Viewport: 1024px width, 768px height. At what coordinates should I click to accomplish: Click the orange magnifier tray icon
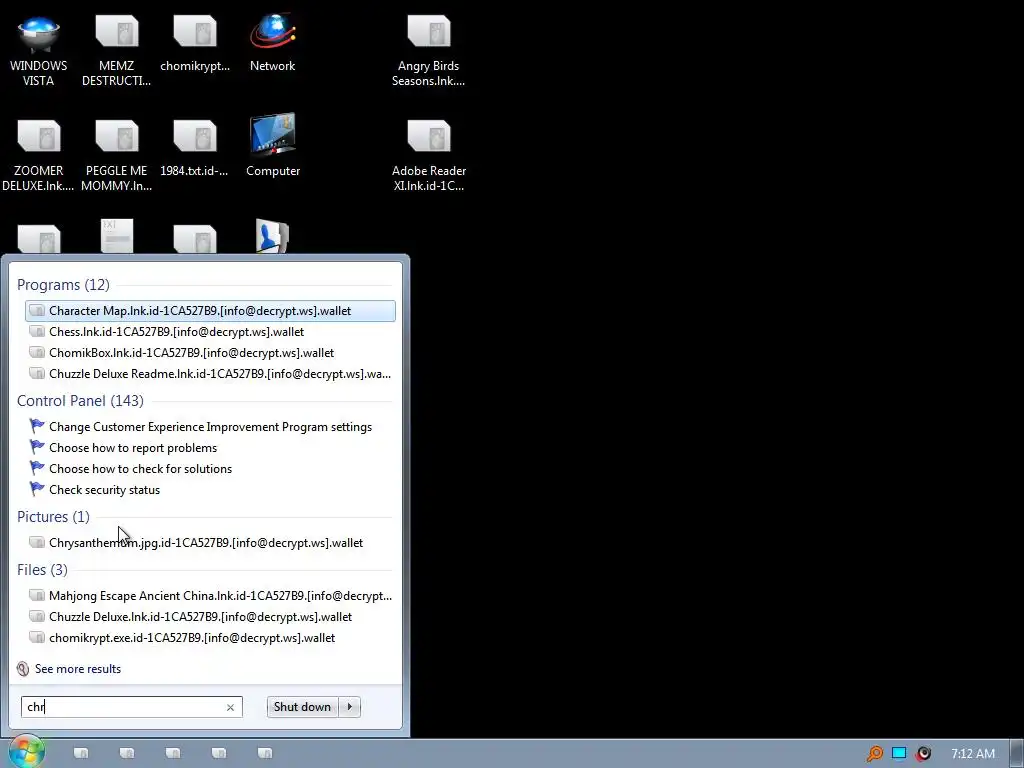coord(874,754)
